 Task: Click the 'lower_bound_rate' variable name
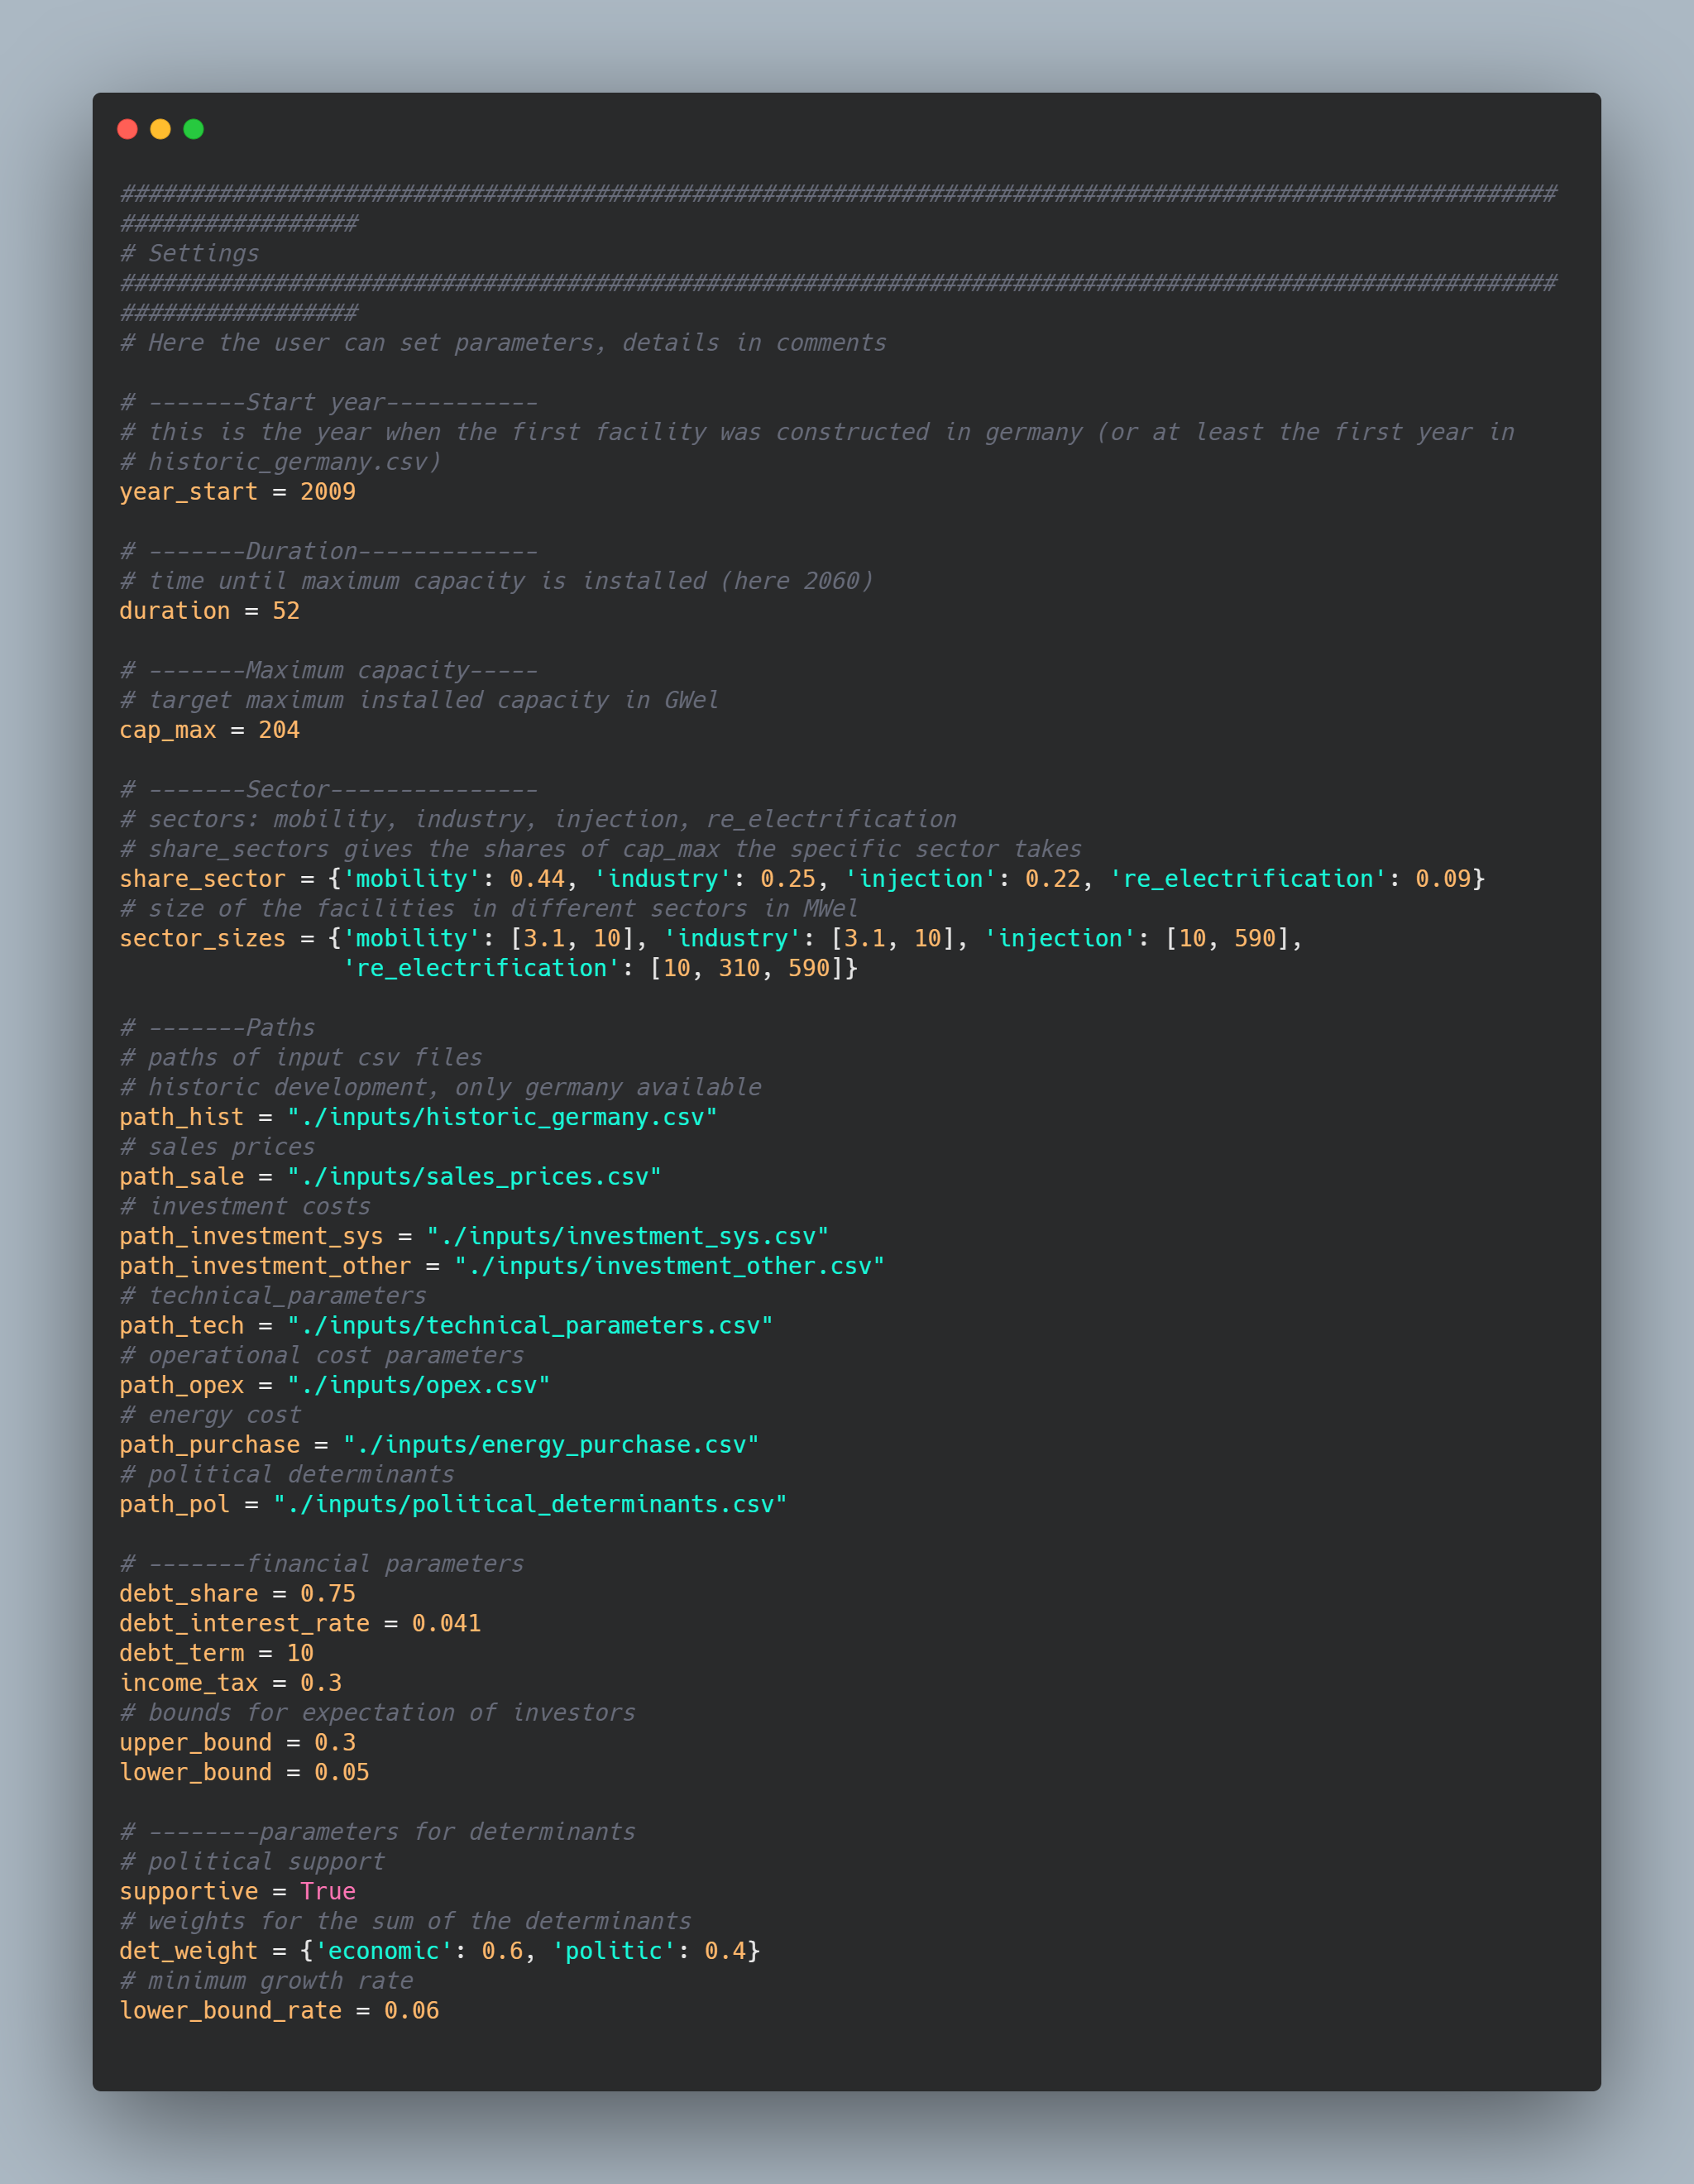point(231,2011)
